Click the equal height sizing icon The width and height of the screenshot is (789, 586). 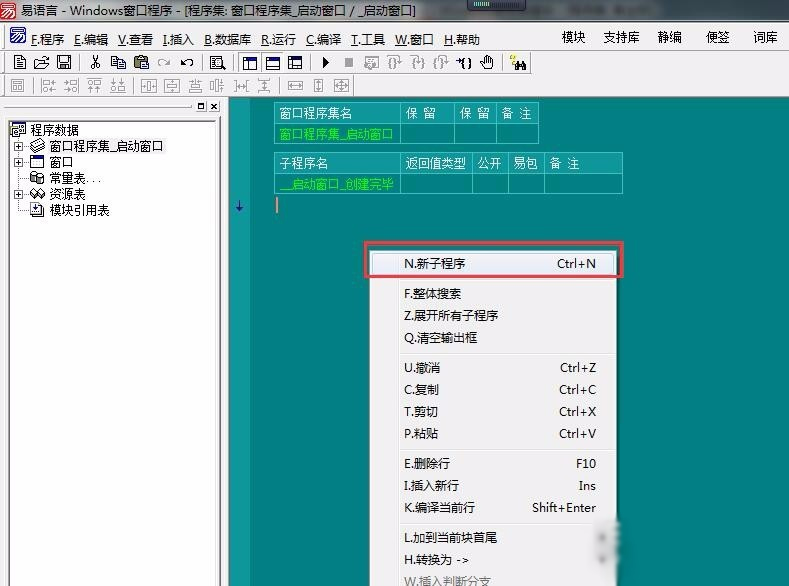click(x=318, y=86)
